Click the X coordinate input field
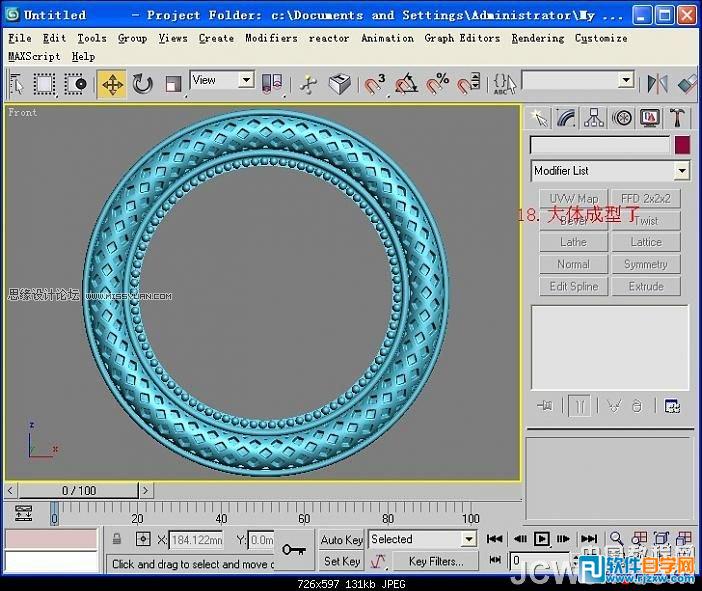The width and height of the screenshot is (702, 591). [198, 540]
